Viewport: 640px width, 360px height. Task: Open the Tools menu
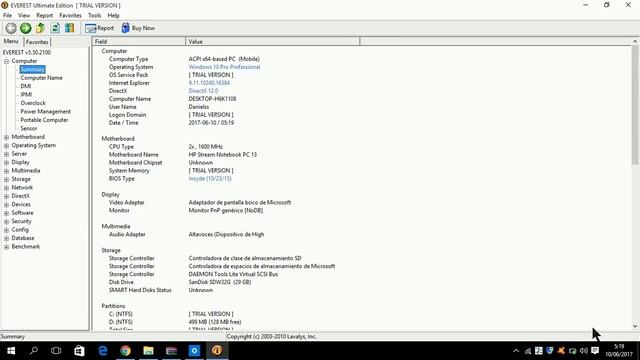[94, 16]
